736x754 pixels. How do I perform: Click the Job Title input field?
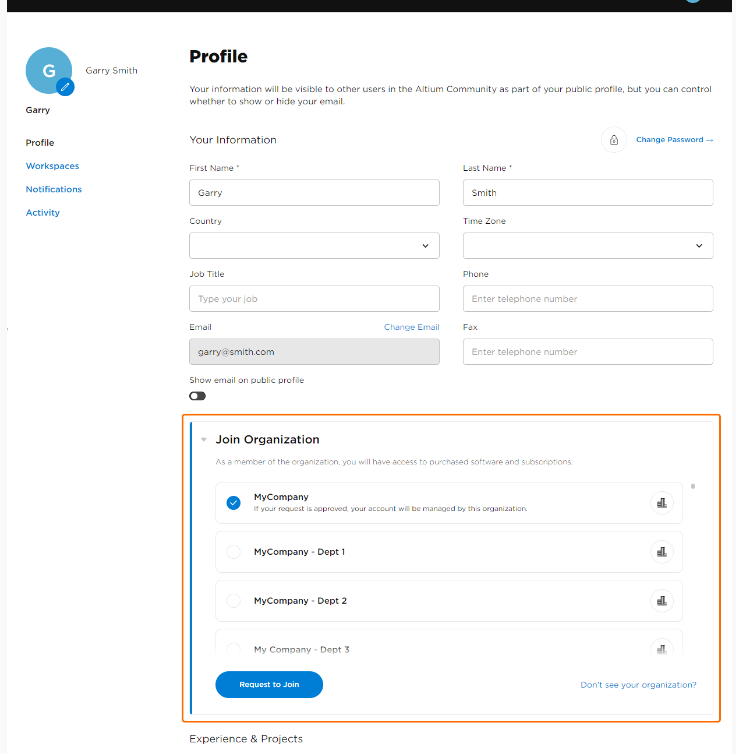click(x=314, y=299)
